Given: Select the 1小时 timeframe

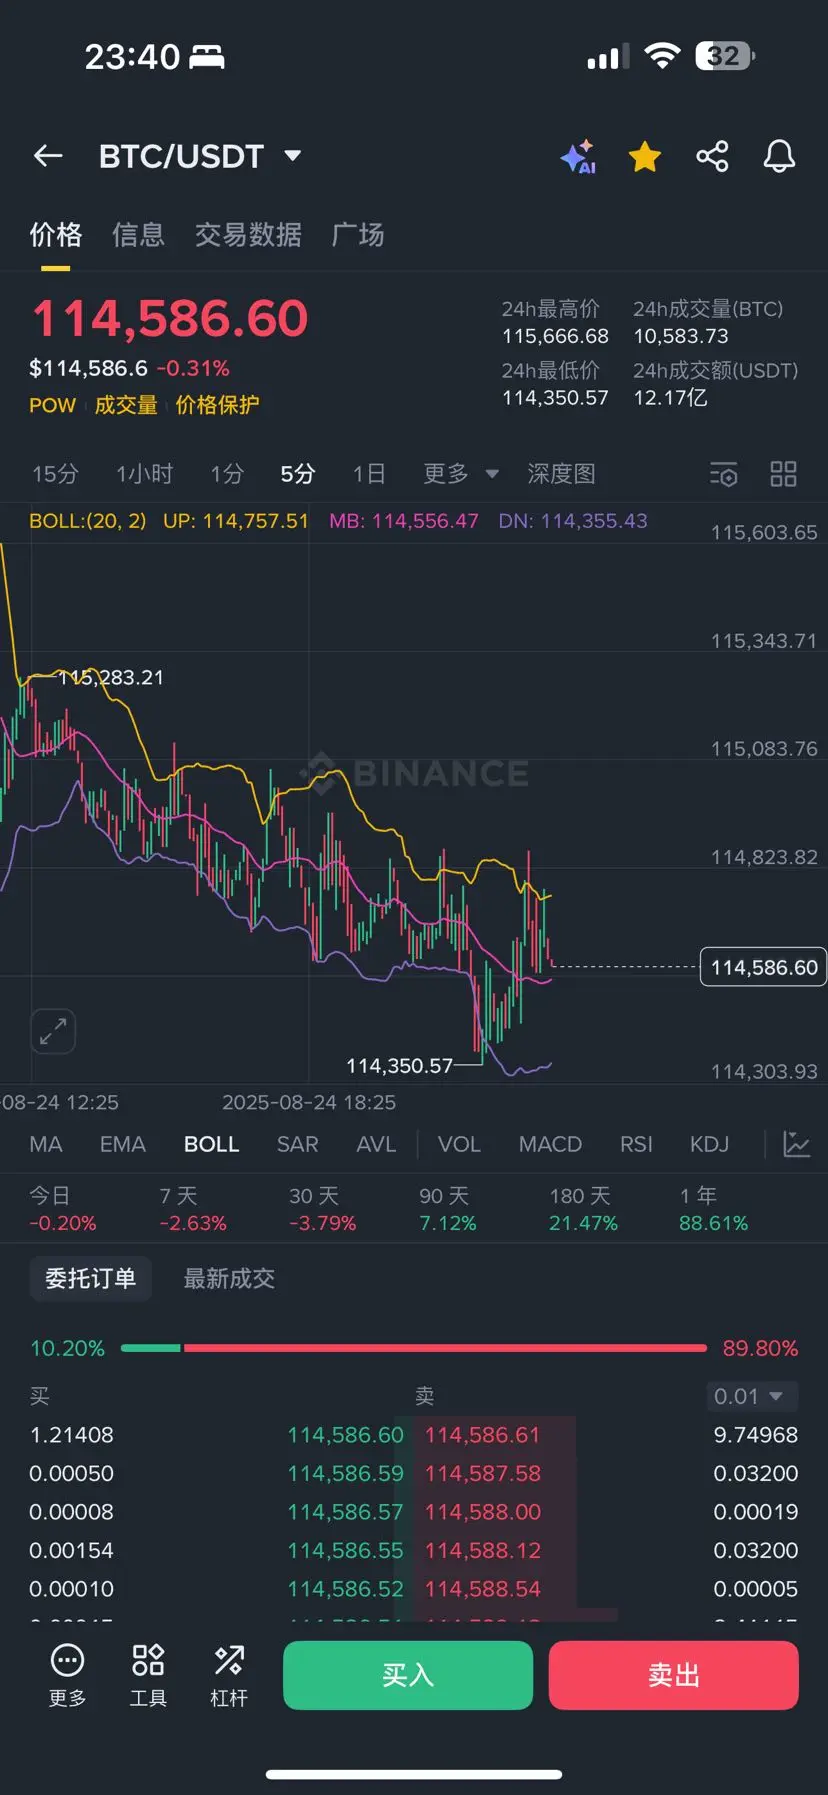Looking at the screenshot, I should [144, 474].
